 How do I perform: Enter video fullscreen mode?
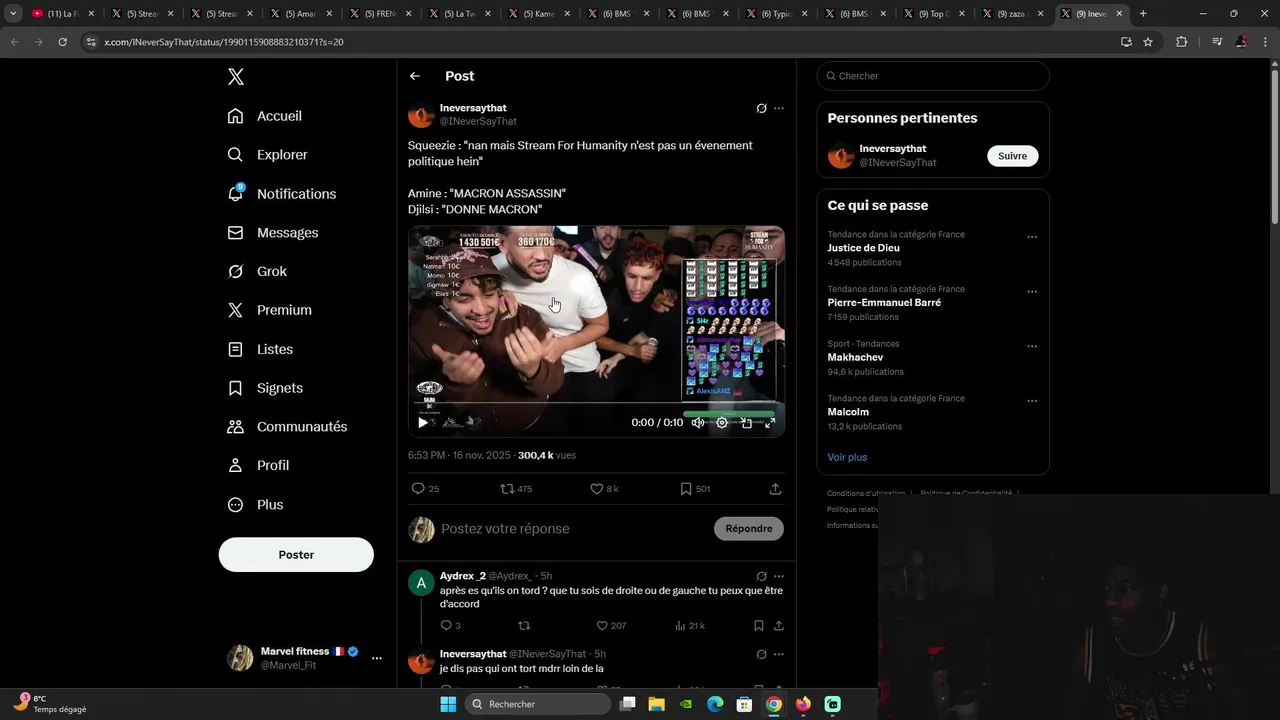point(770,423)
